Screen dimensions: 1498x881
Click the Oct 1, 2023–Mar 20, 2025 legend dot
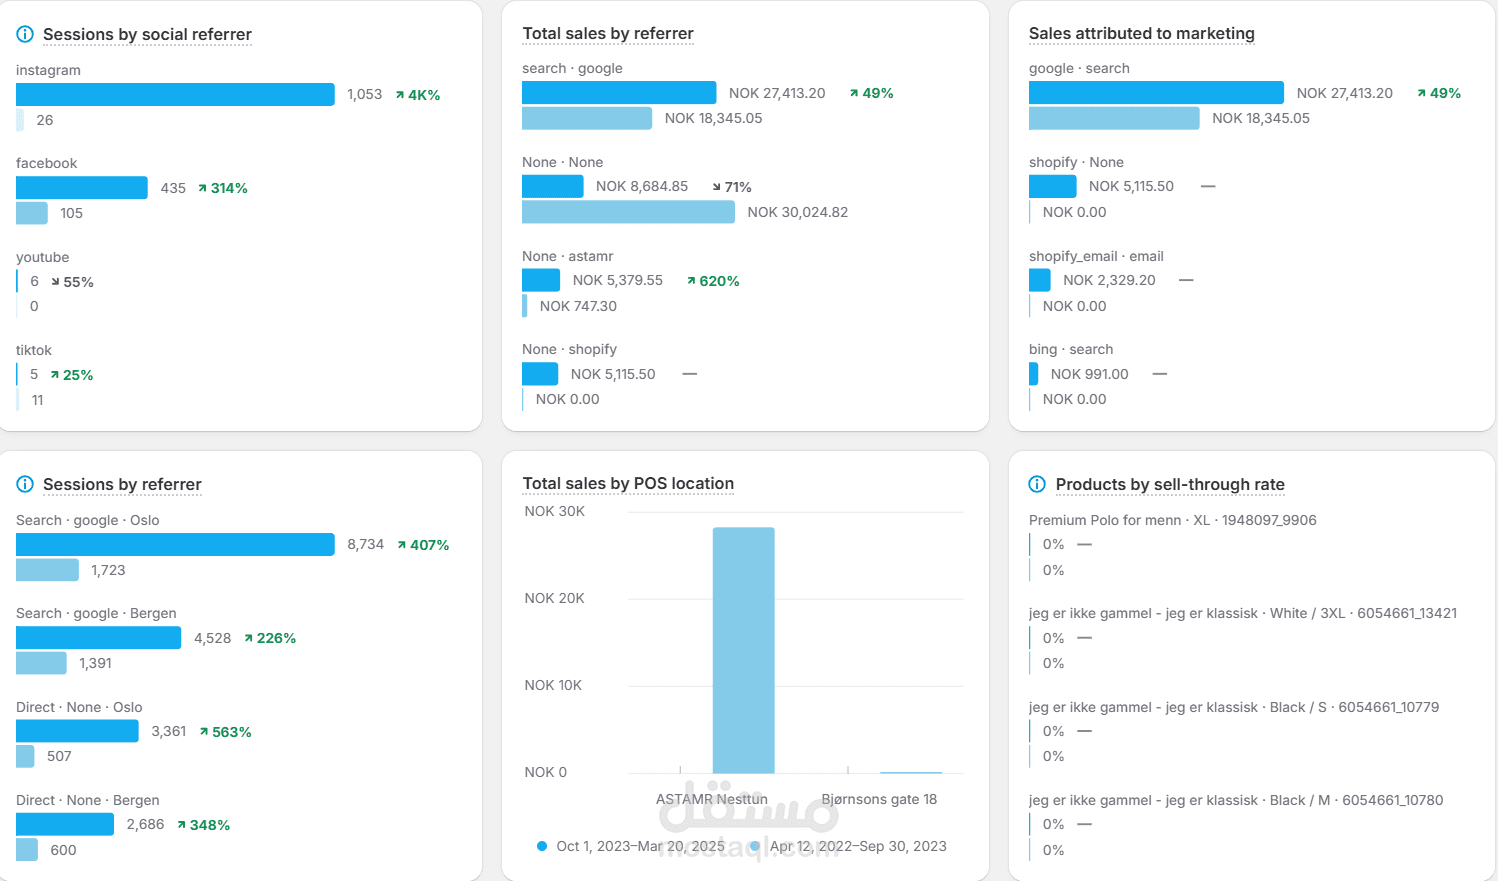(542, 846)
